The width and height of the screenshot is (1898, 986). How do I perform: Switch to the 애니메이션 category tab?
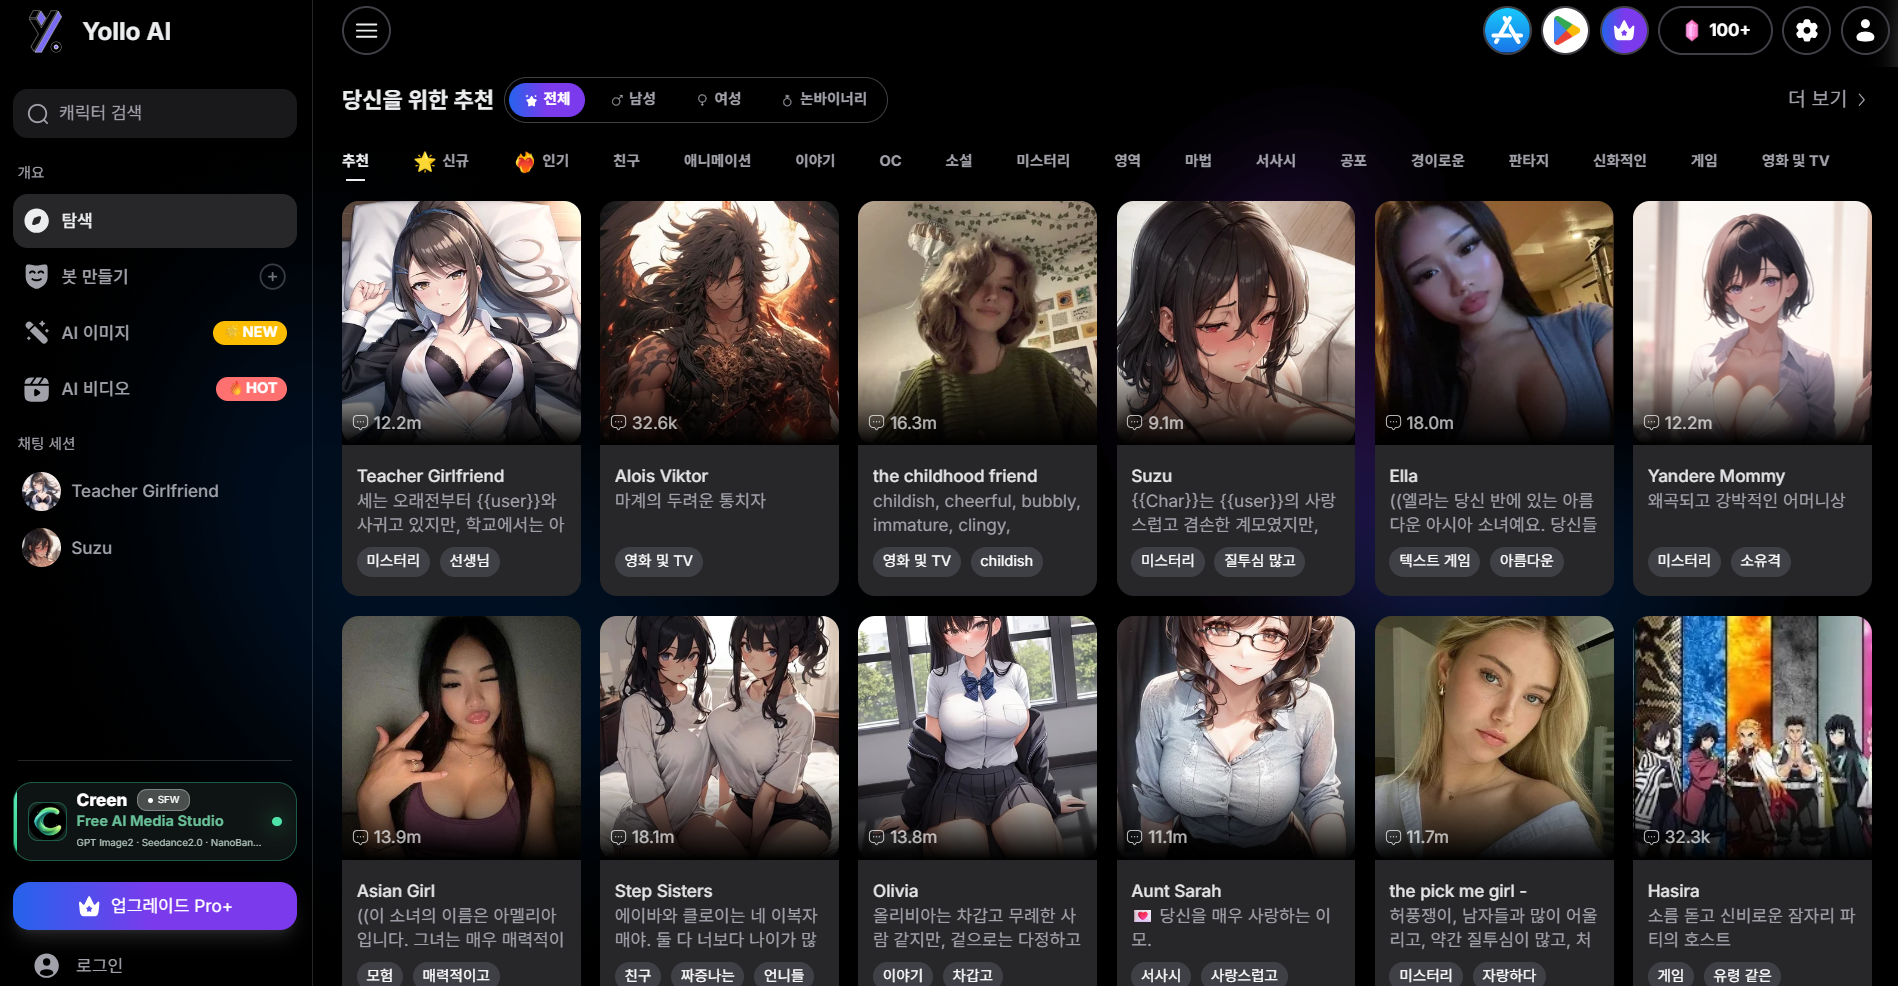pyautogui.click(x=717, y=161)
